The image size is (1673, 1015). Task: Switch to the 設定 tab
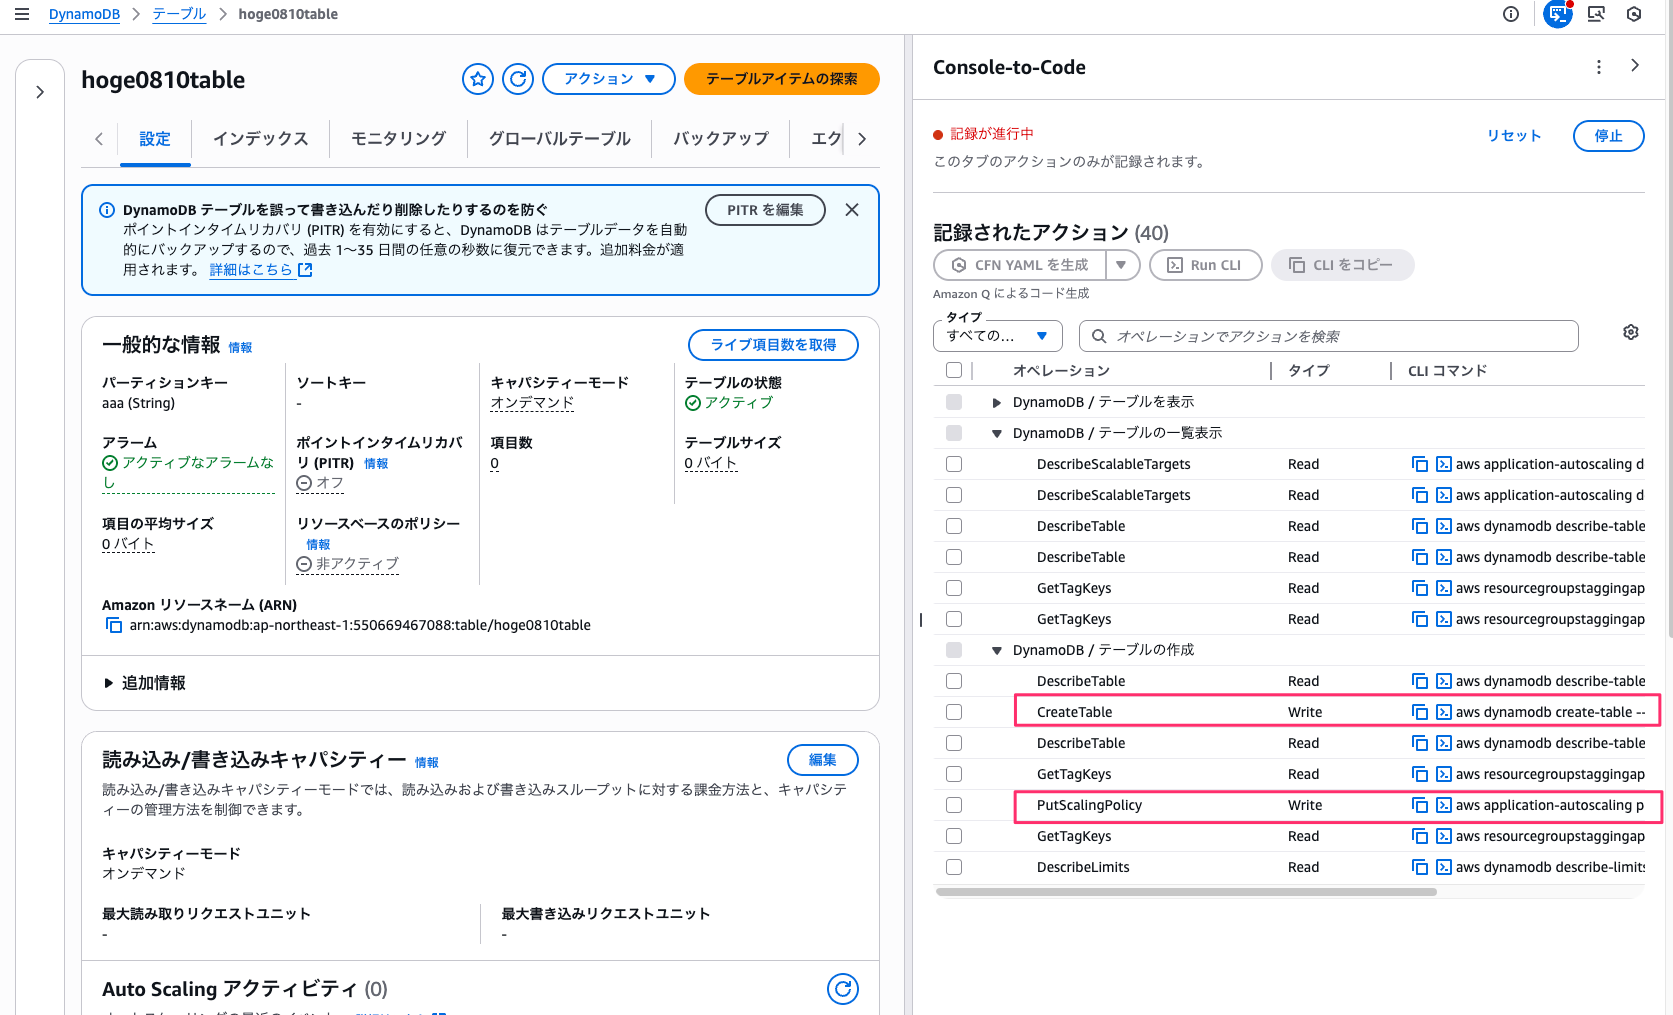point(155,139)
